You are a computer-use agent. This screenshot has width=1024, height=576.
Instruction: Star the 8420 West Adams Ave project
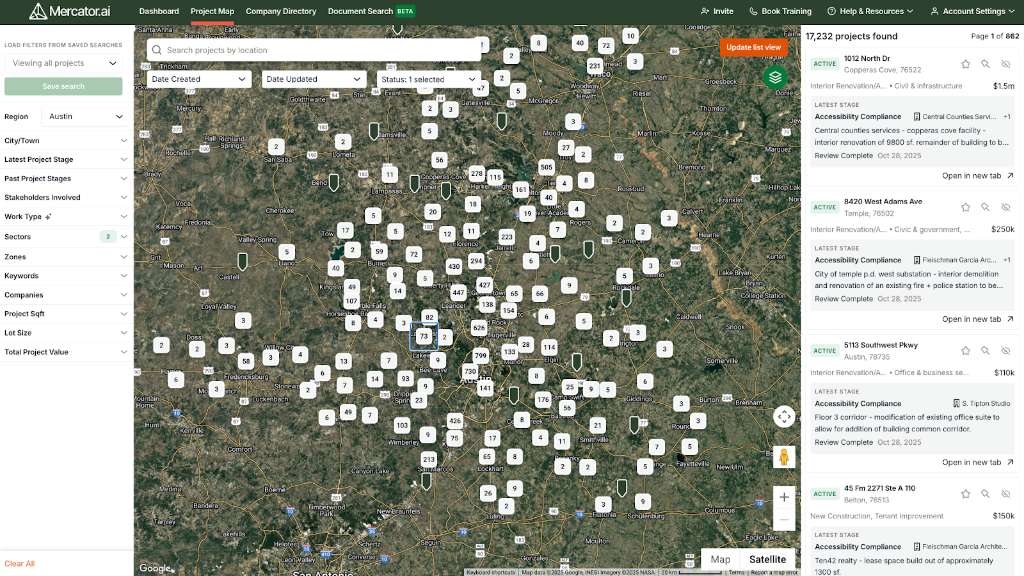tap(965, 207)
